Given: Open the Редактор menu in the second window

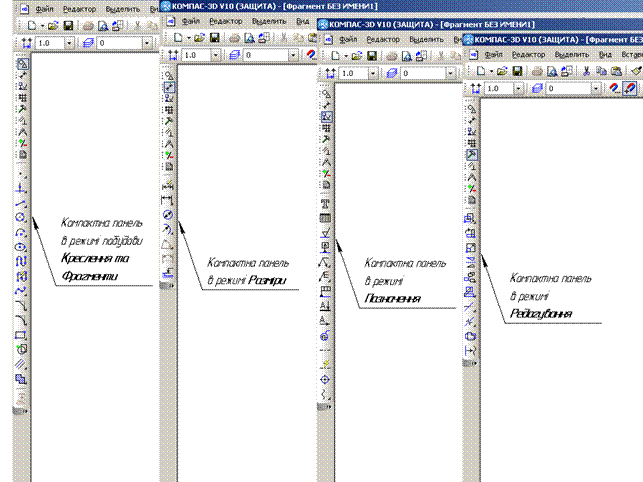Looking at the screenshot, I should pos(226,21).
